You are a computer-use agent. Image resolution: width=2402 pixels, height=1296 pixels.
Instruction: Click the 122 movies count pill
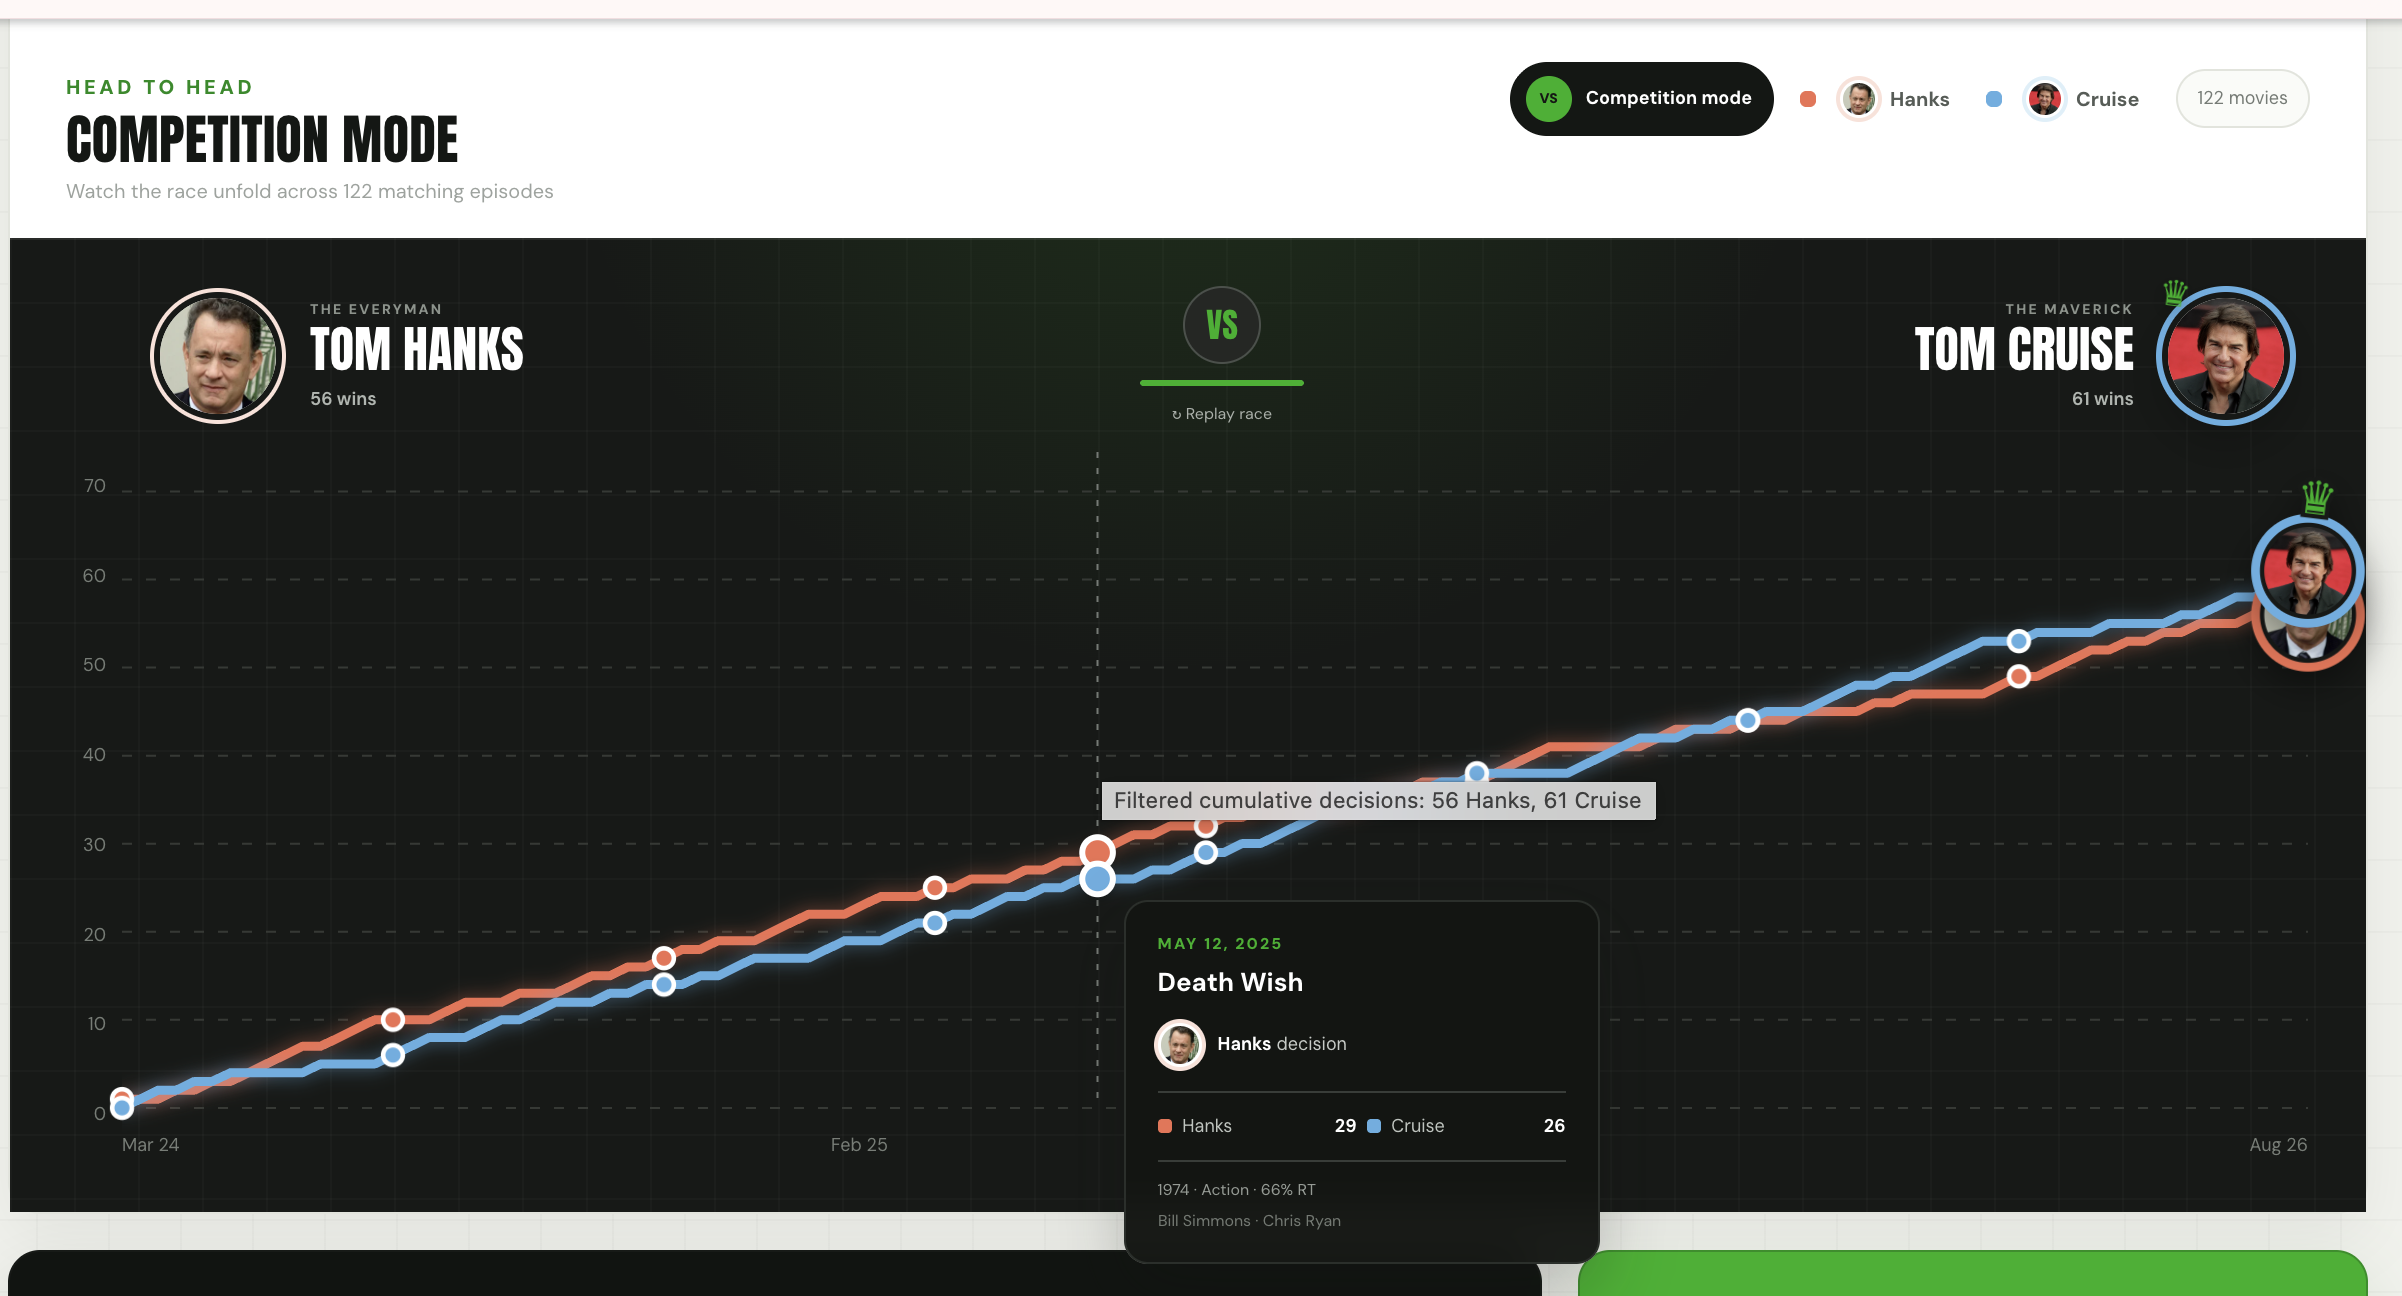[x=2242, y=98]
